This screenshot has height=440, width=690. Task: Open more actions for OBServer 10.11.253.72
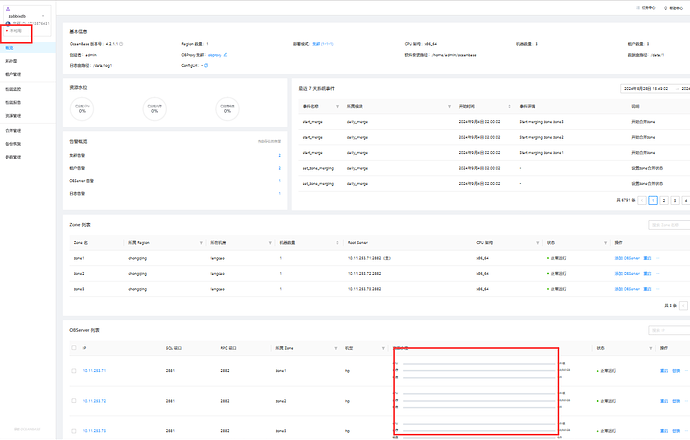[x=686, y=401]
